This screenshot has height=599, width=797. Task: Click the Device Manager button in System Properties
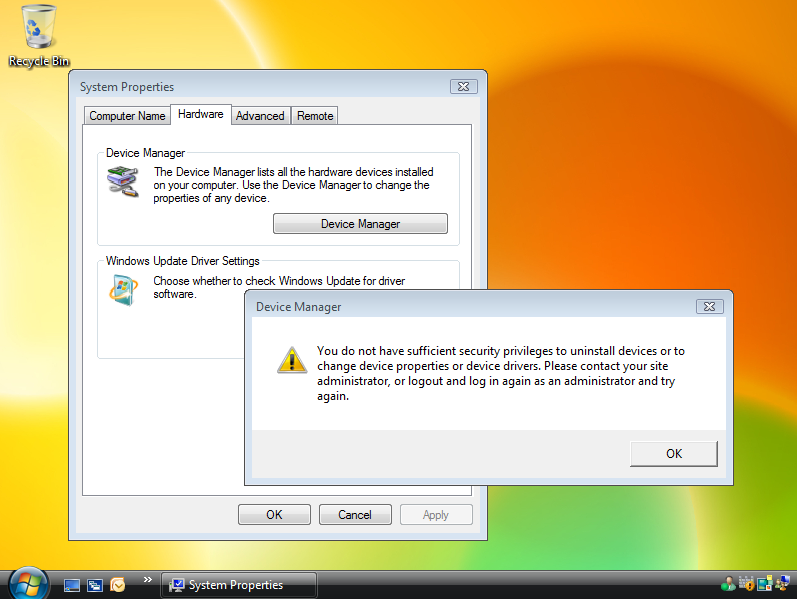coord(360,224)
